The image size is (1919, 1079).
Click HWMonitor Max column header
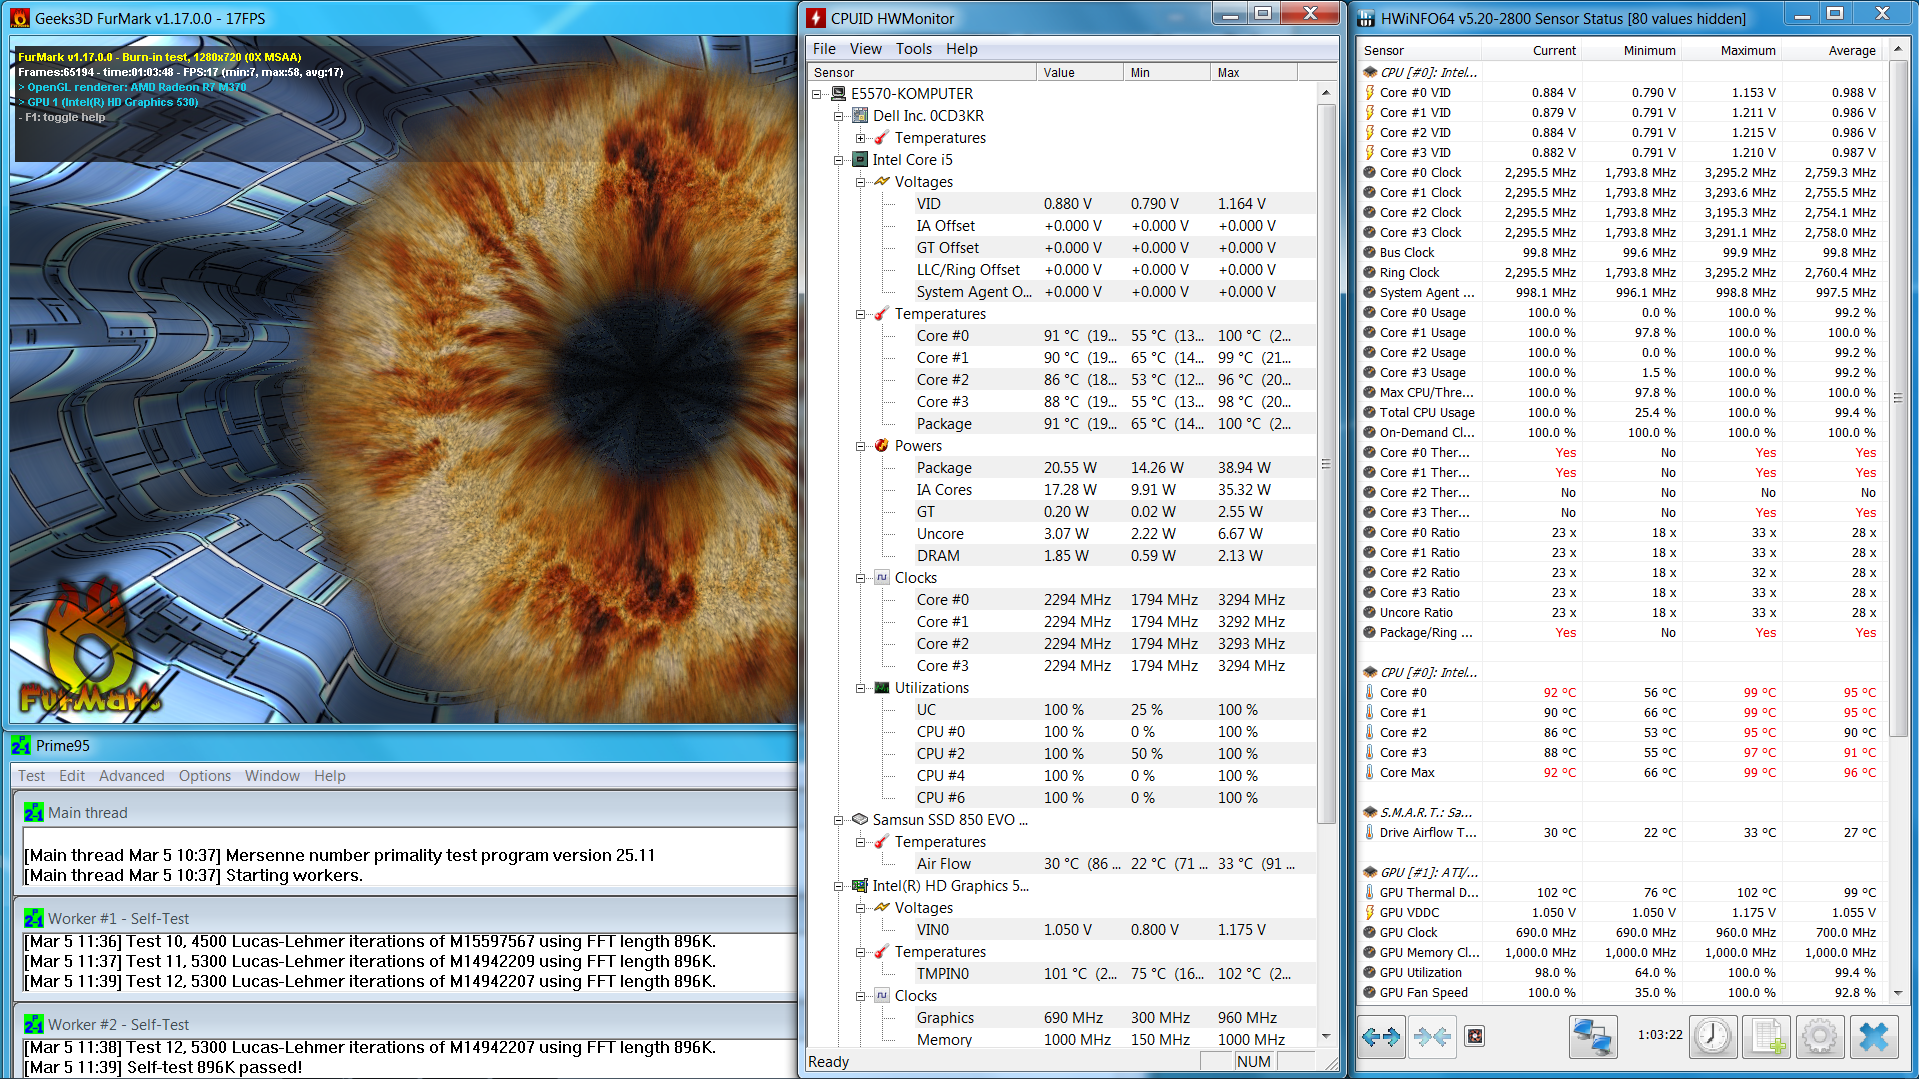click(x=1254, y=72)
